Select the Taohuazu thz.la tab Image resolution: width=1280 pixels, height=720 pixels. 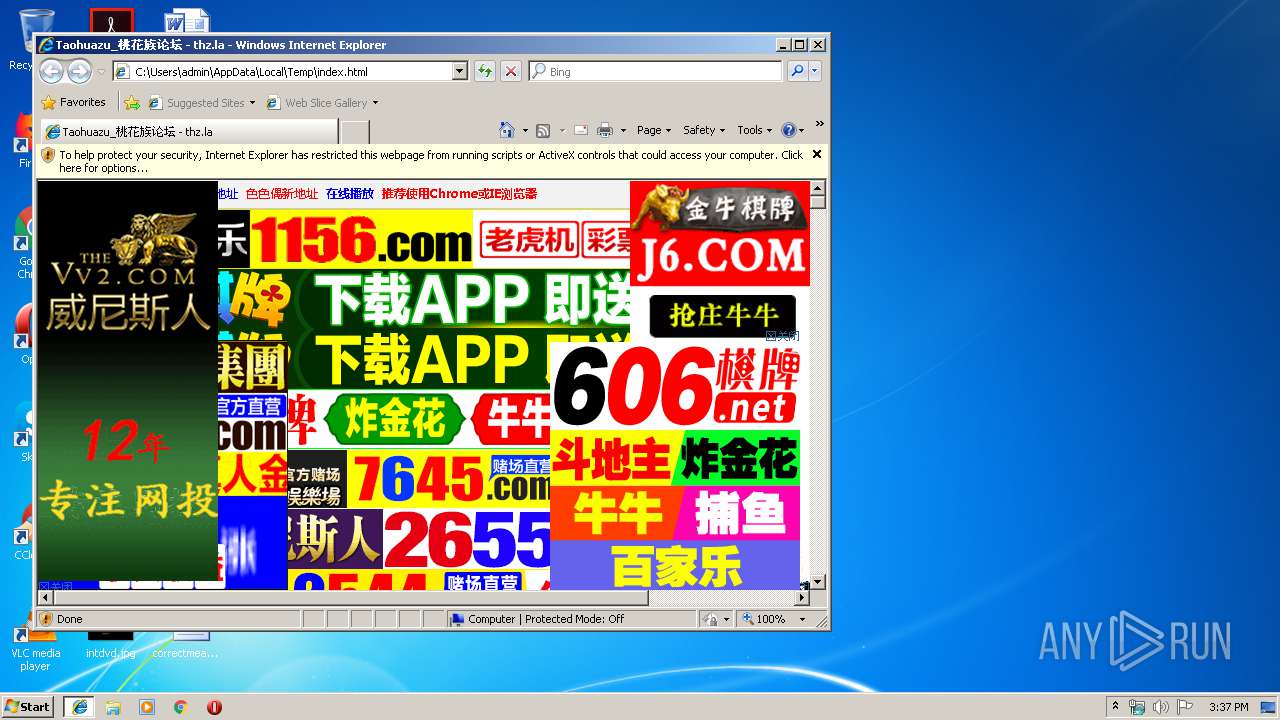point(189,131)
